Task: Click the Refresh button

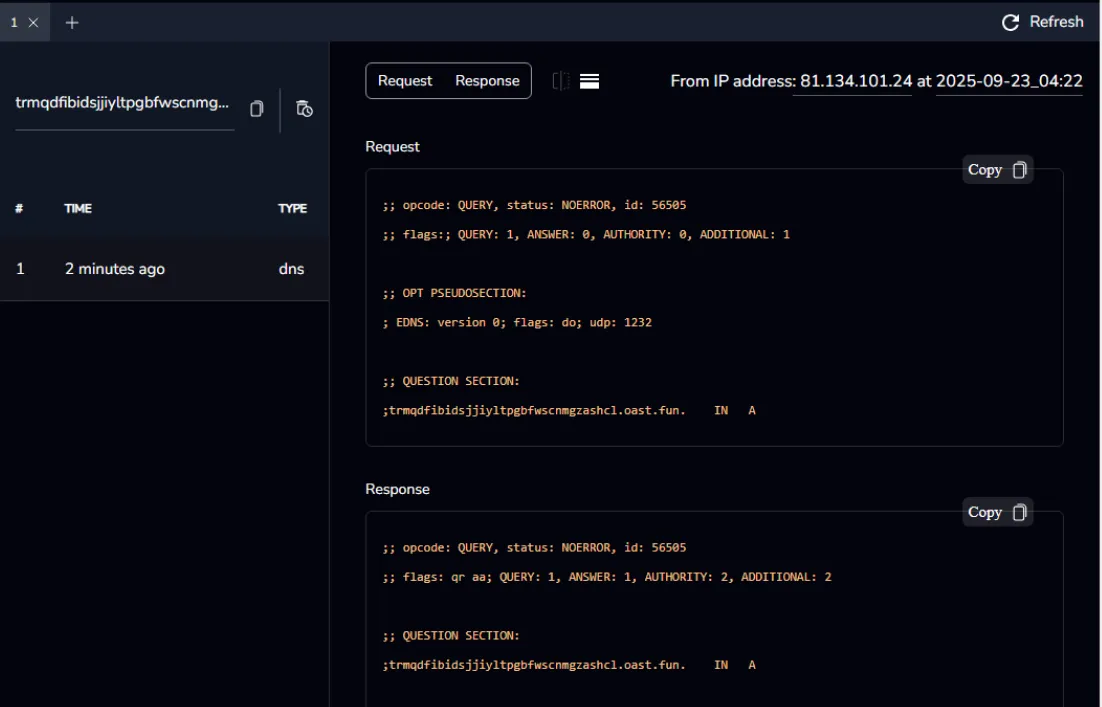Action: point(1042,22)
